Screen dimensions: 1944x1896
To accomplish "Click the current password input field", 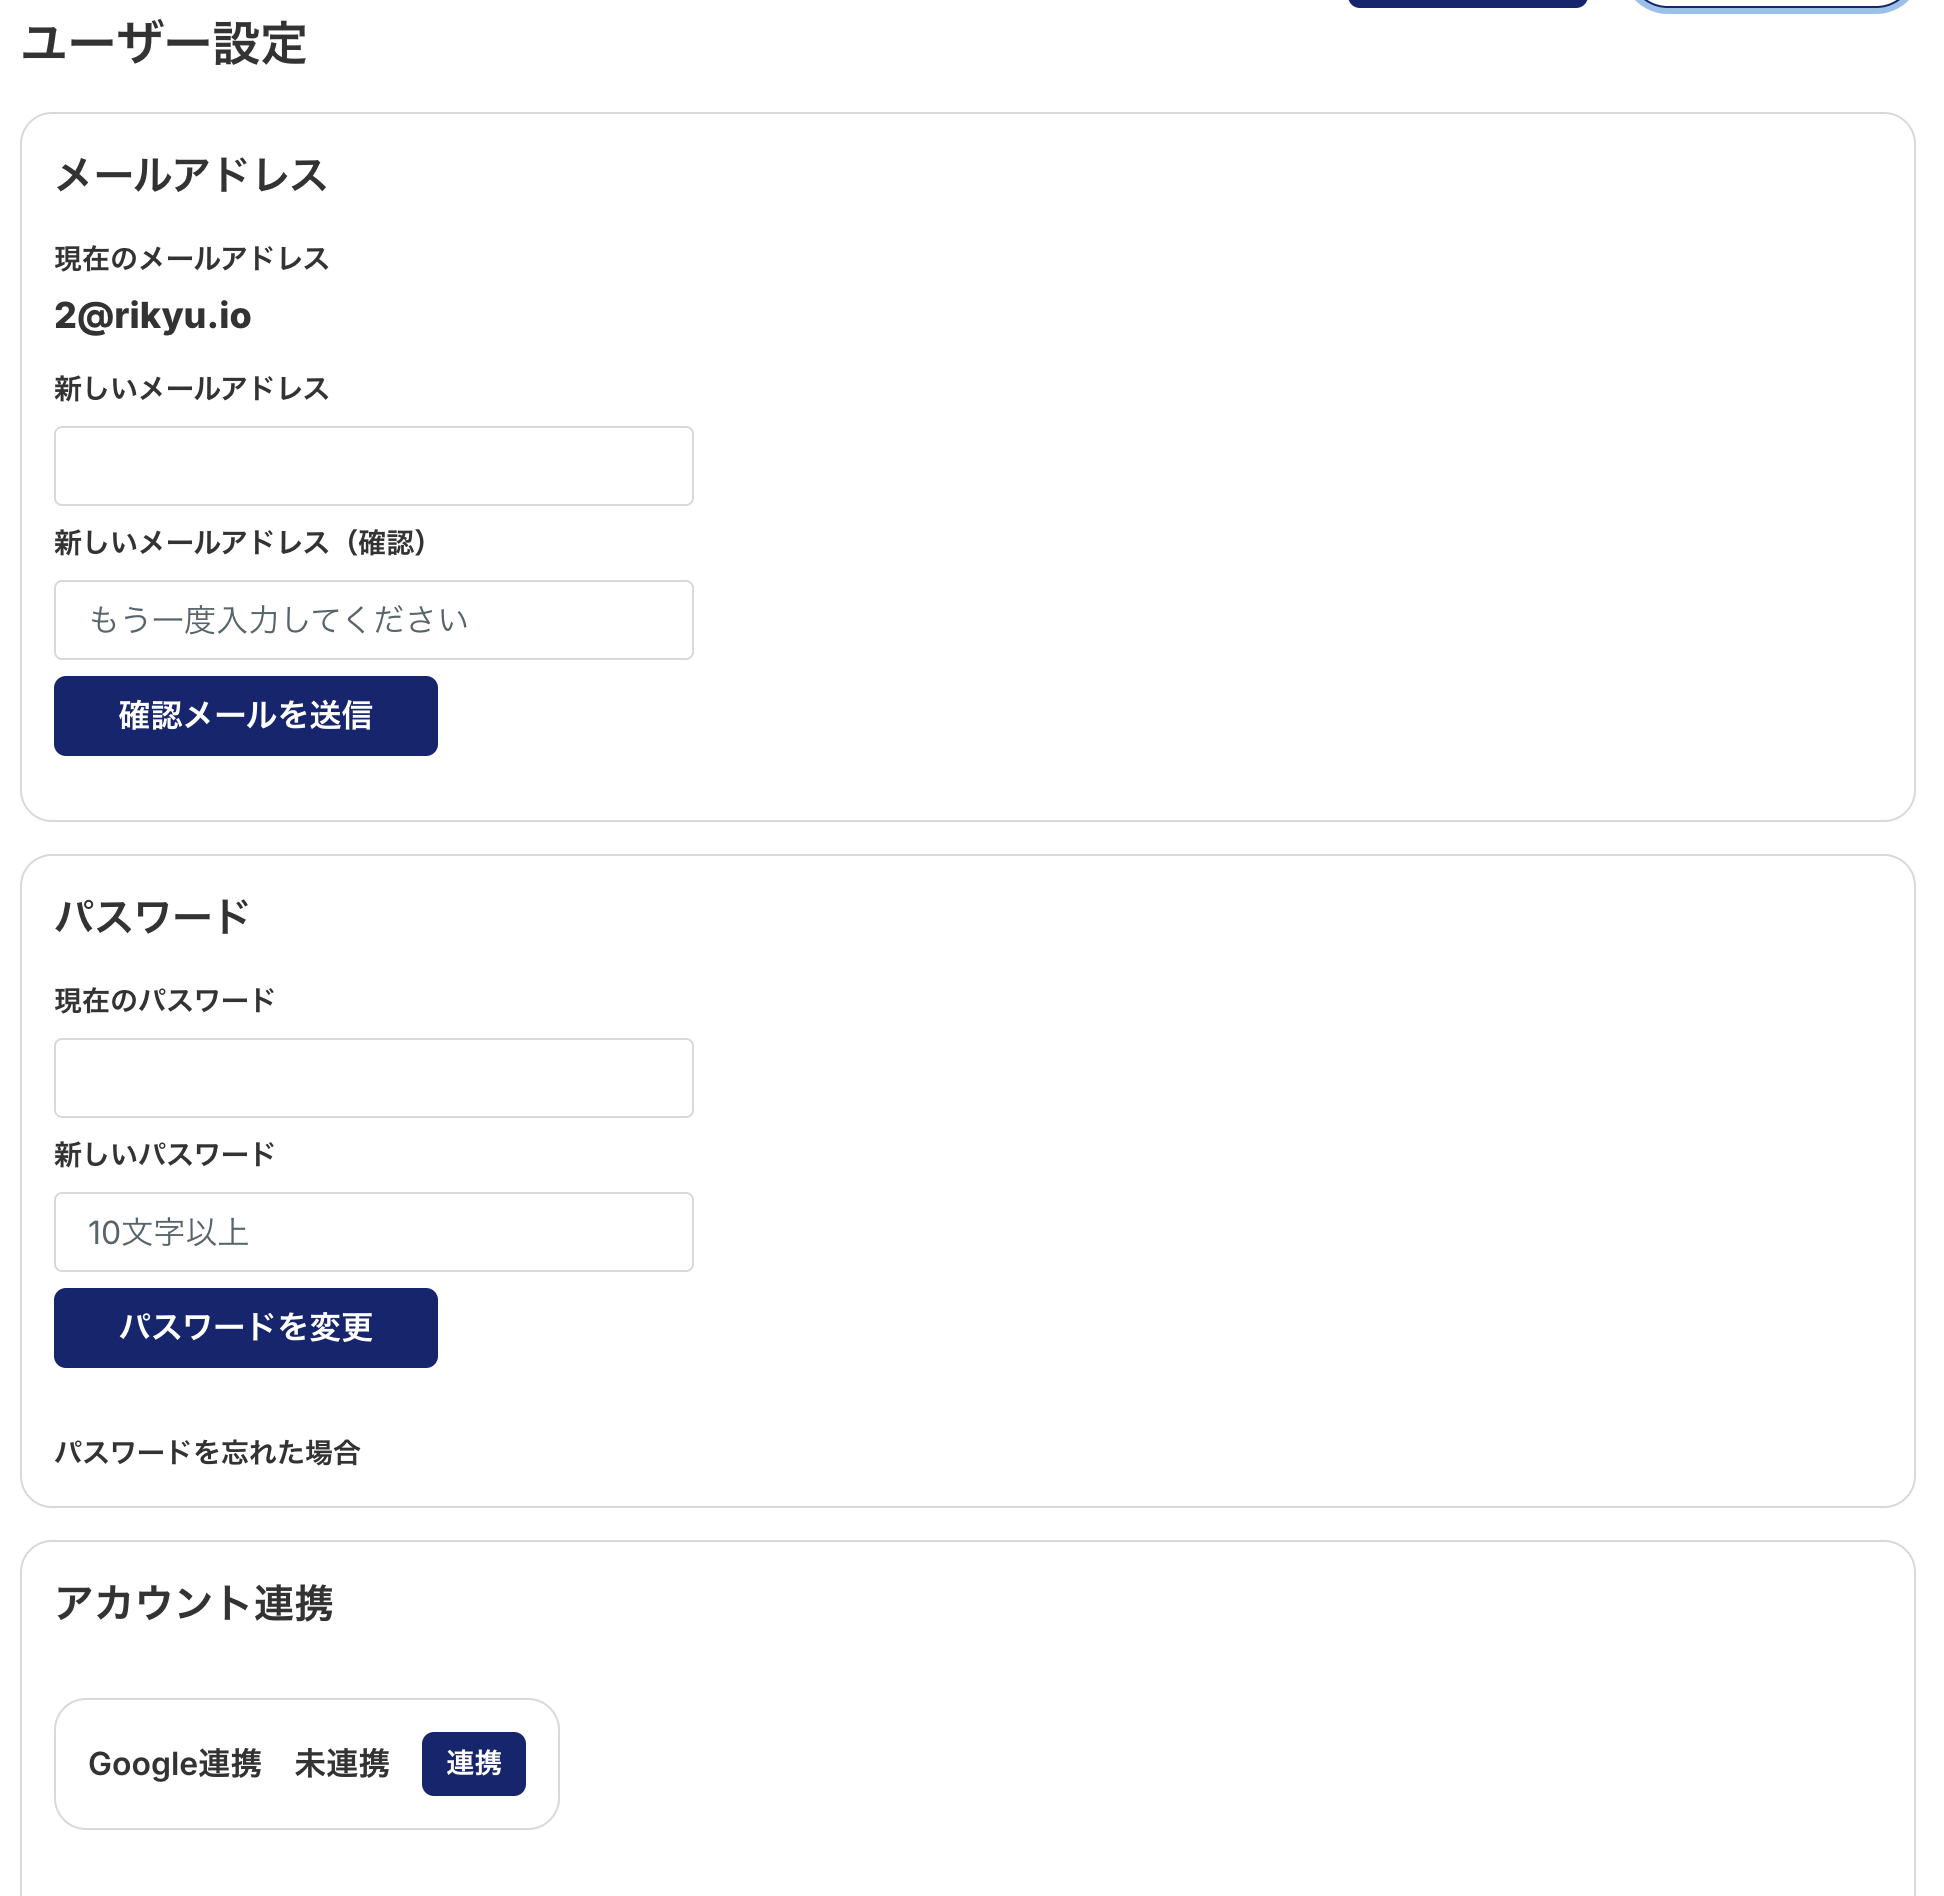I will click(373, 1078).
